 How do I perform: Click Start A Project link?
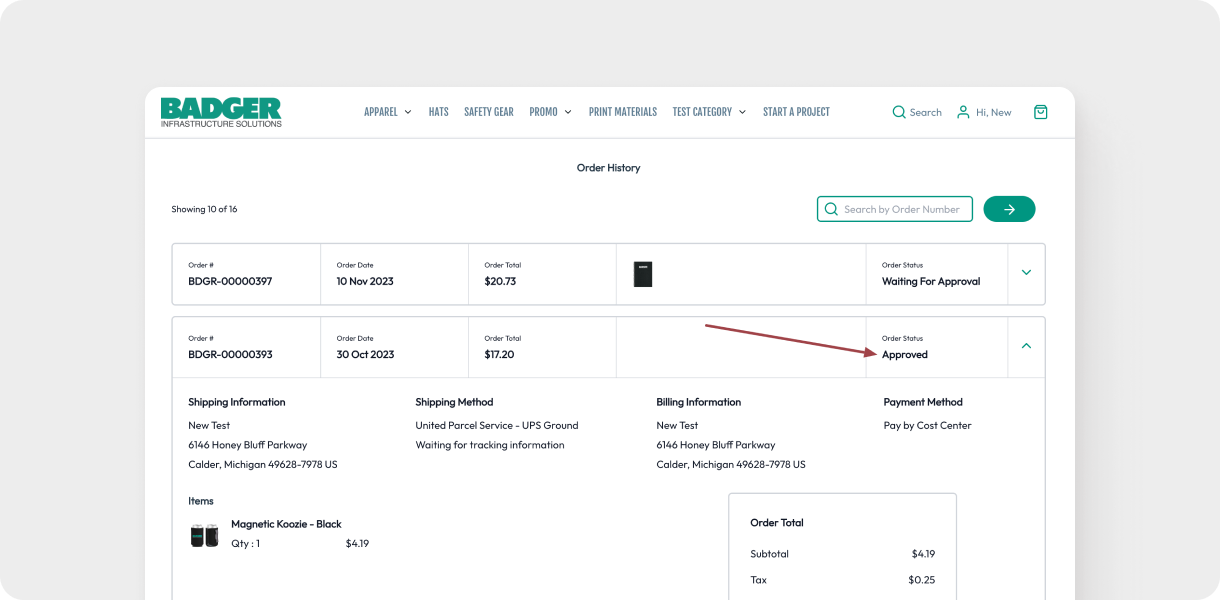(796, 112)
